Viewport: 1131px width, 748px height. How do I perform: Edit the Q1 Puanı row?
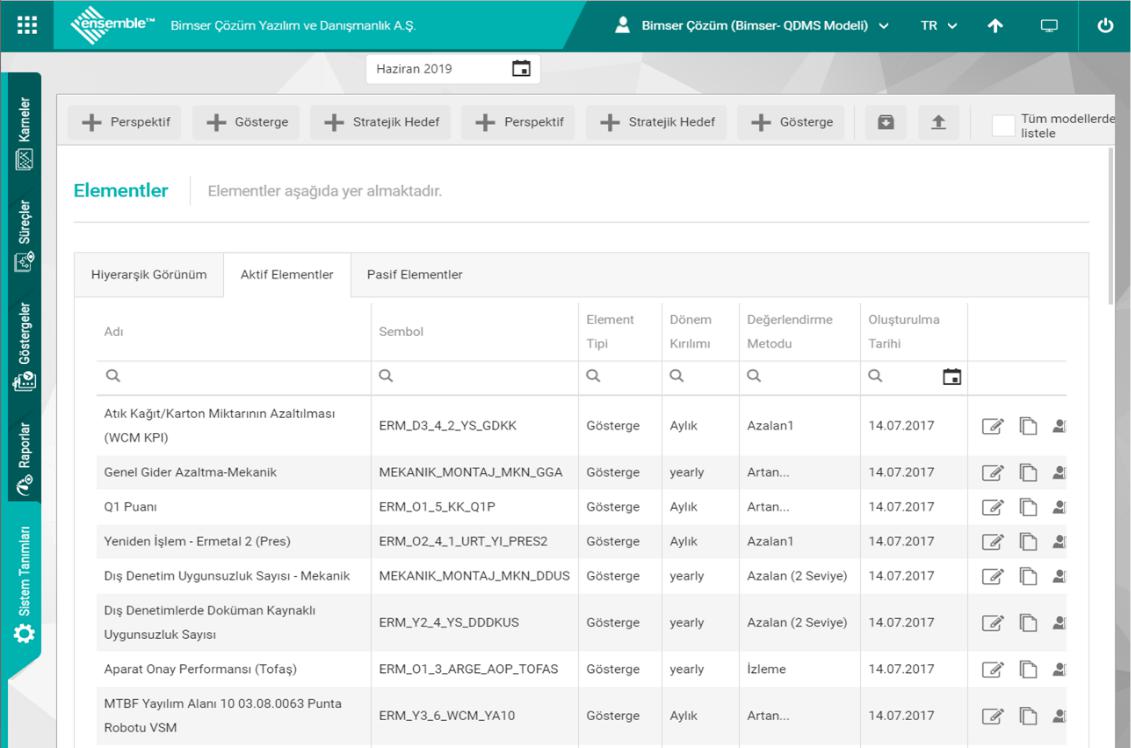[991, 506]
